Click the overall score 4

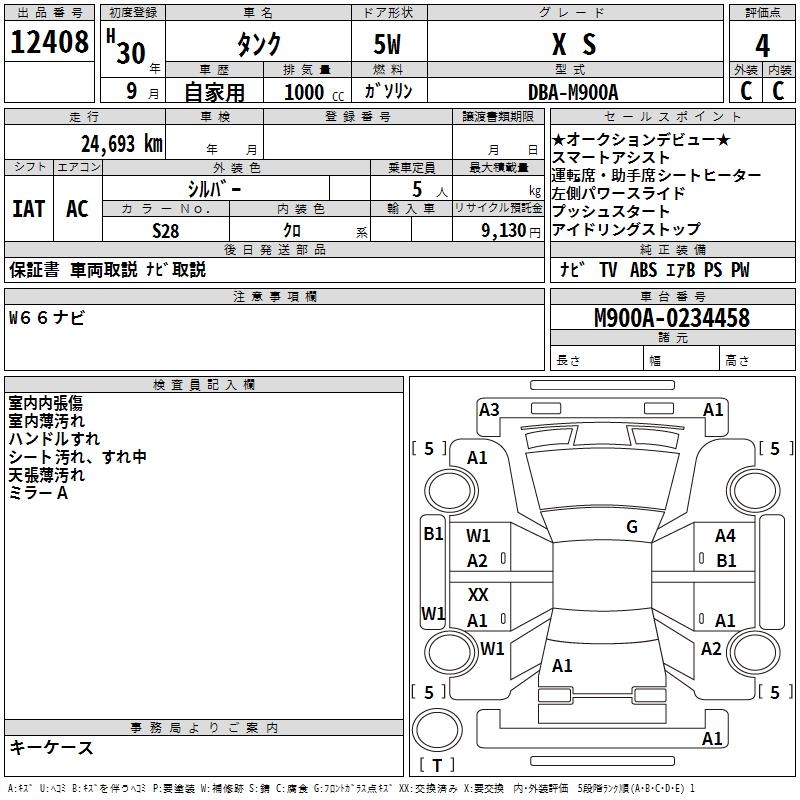[x=762, y=45]
